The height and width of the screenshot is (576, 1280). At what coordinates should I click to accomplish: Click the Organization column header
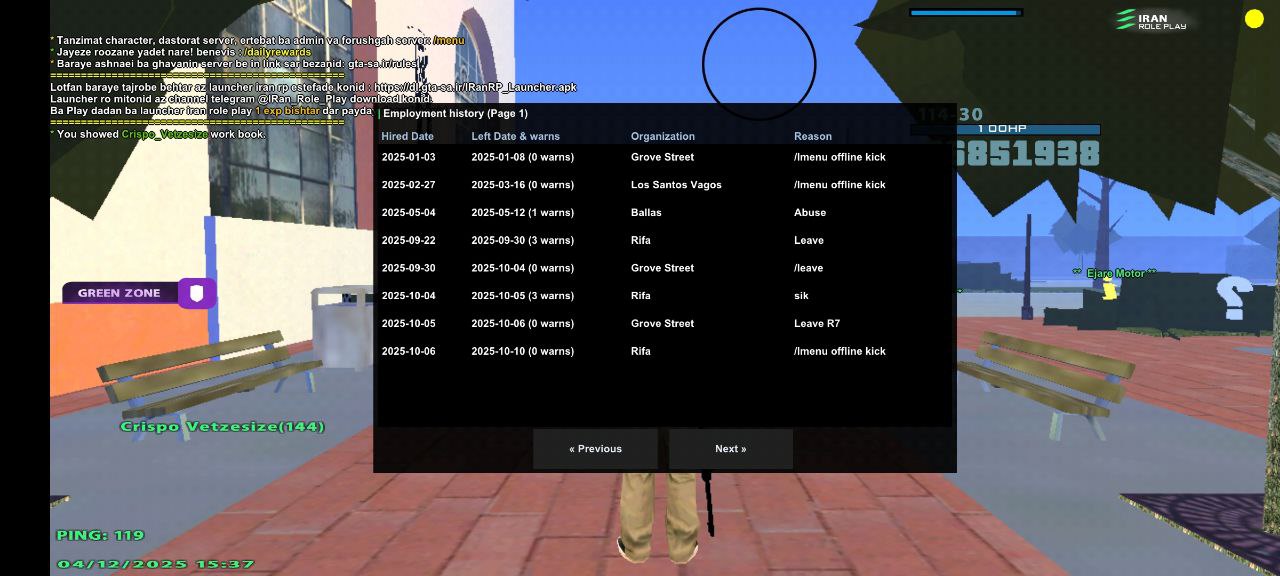(662, 136)
